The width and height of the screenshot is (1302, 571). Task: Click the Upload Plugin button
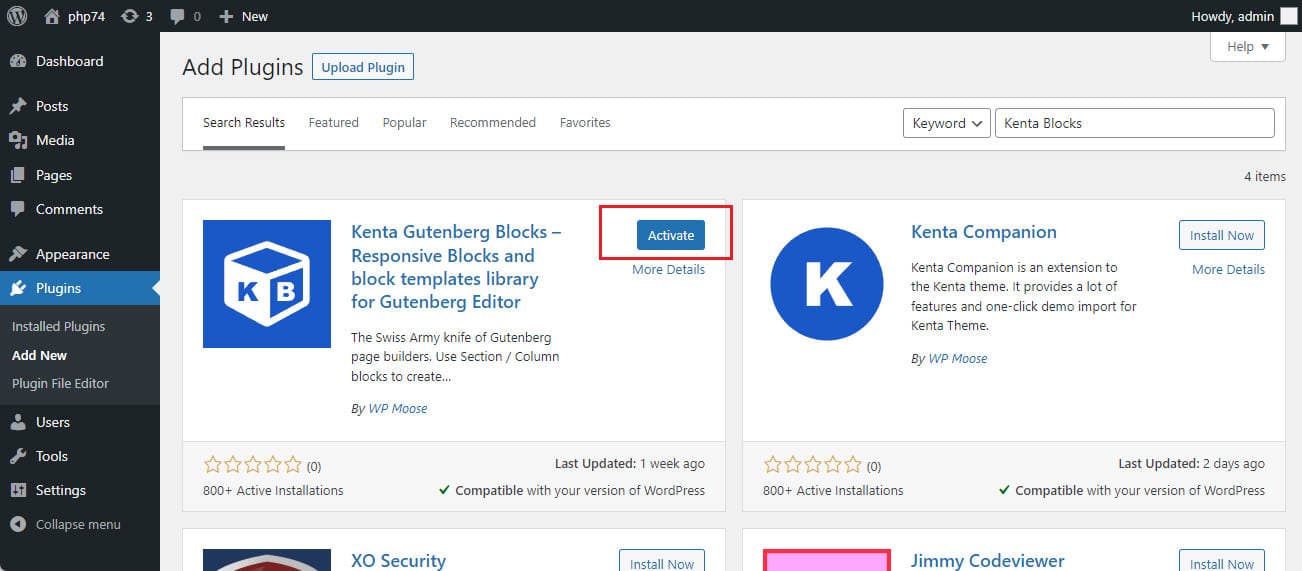click(363, 67)
